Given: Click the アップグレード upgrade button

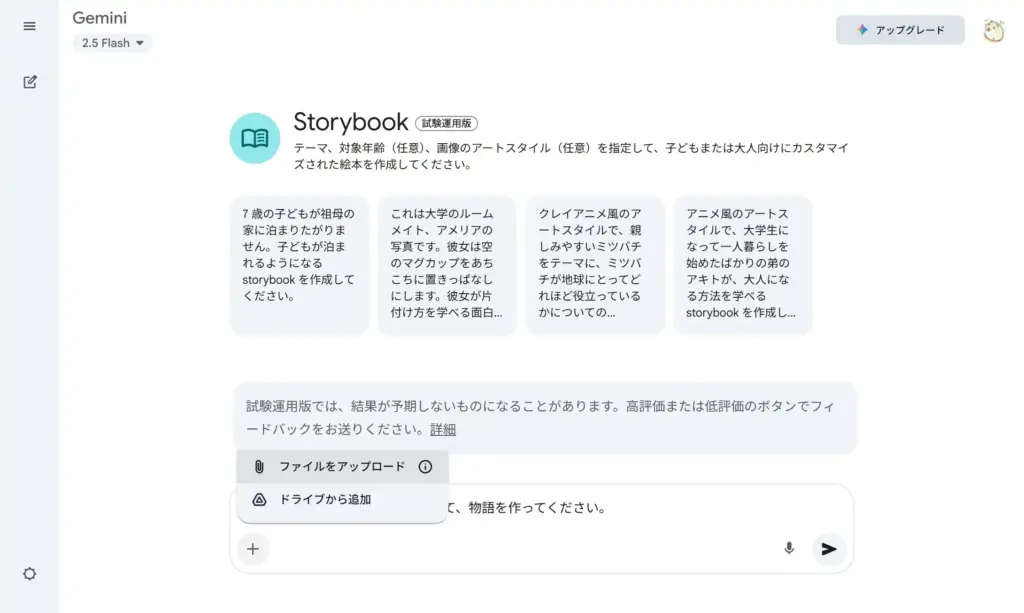Looking at the screenshot, I should click(900, 30).
